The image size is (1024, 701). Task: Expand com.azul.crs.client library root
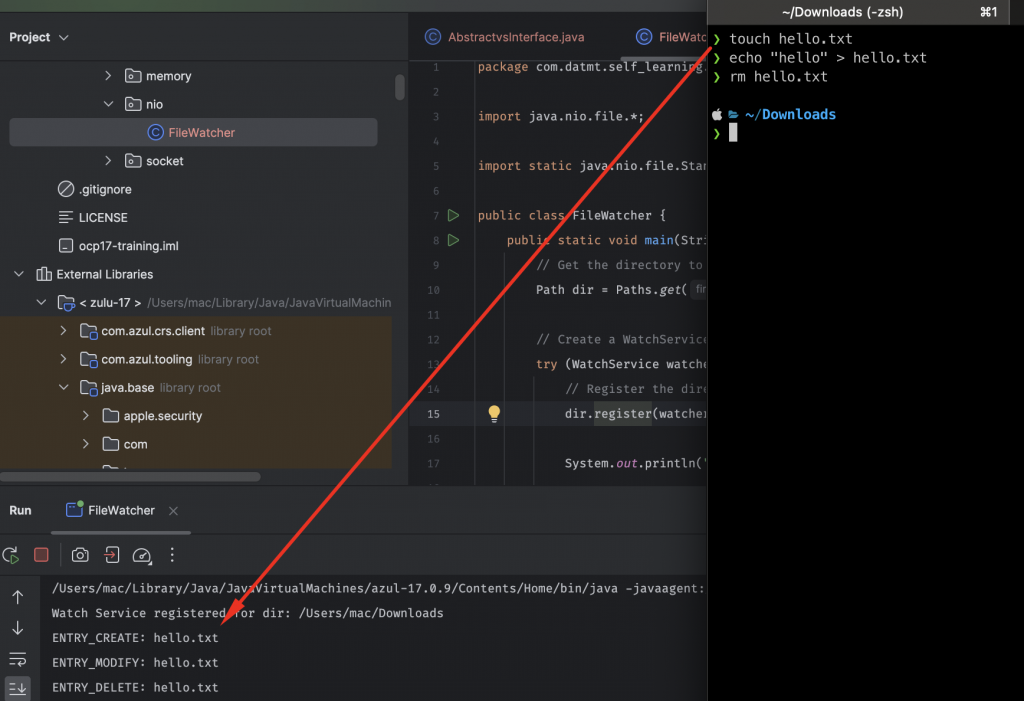click(63, 331)
